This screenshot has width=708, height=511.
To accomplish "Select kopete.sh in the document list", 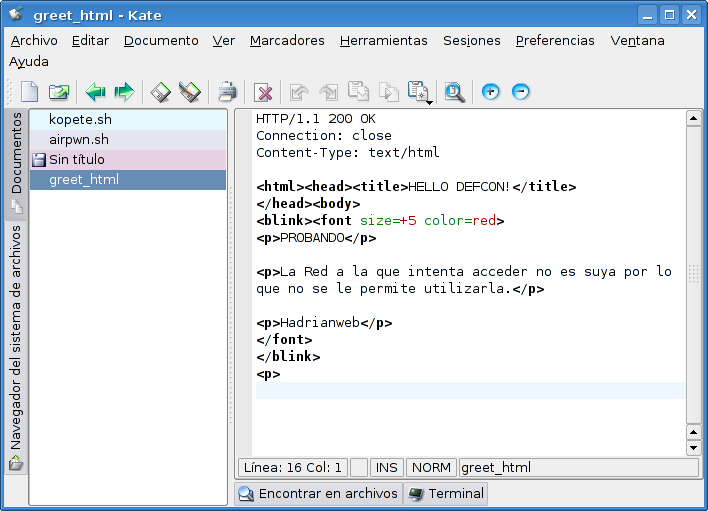I will (x=128, y=120).
